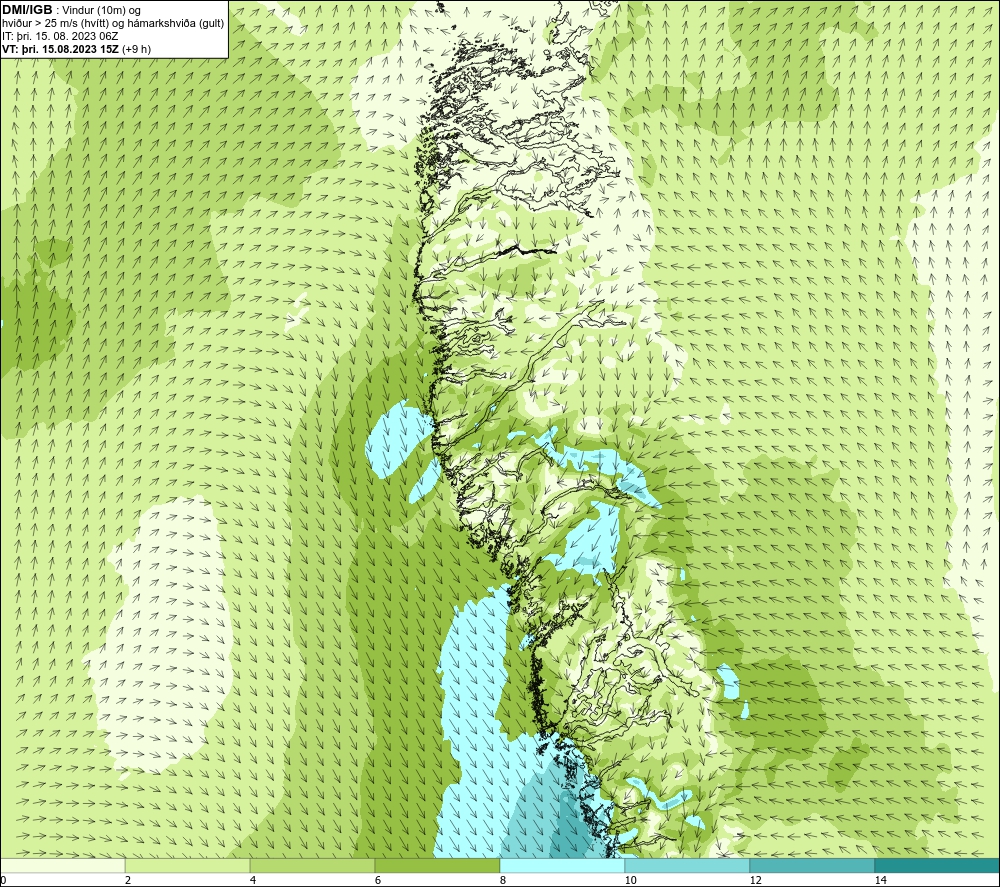Click the '4' scale label
The image size is (1000, 887).
click(x=253, y=880)
